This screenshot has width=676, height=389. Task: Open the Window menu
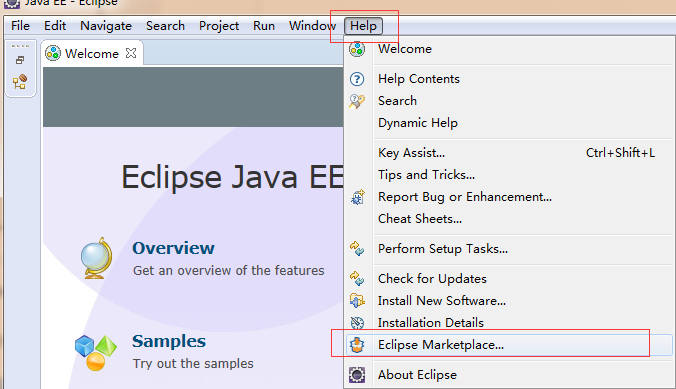click(312, 26)
